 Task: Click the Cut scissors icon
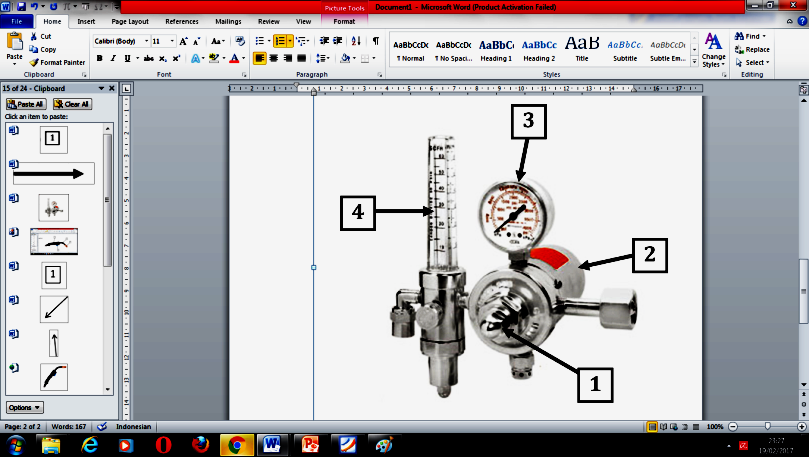click(x=35, y=36)
